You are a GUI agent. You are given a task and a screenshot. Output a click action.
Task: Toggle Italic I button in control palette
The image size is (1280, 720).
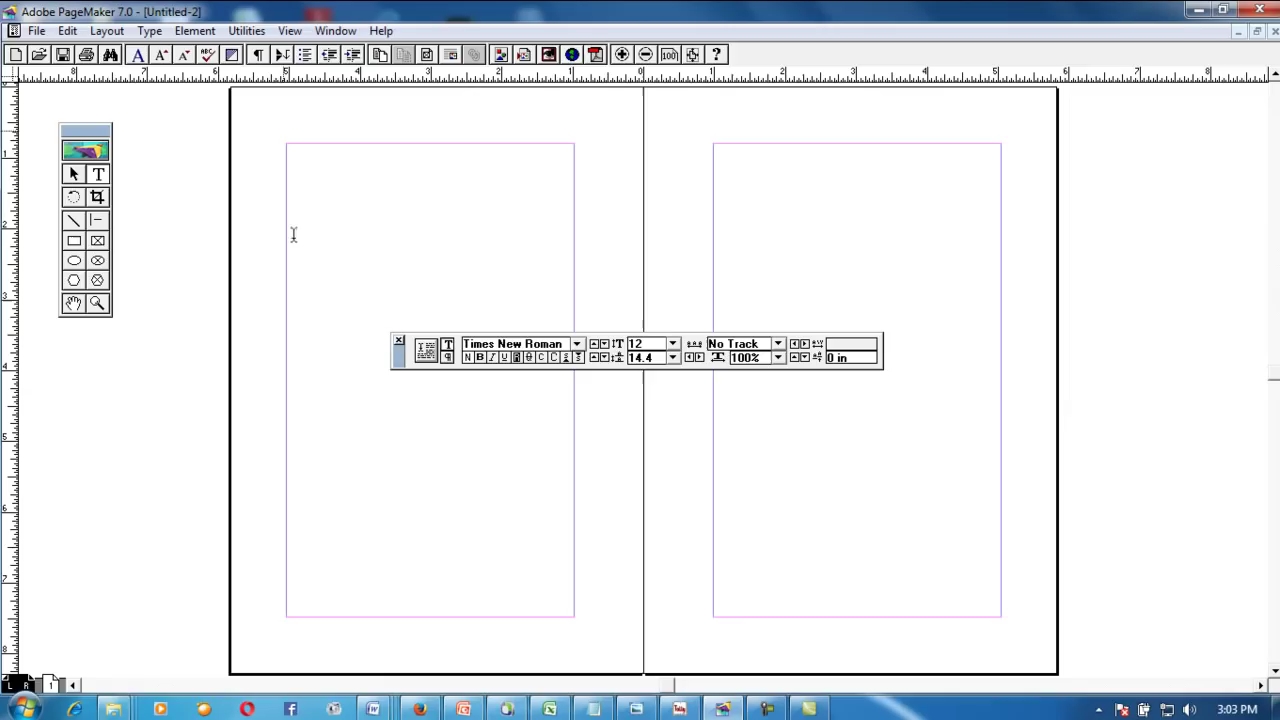pos(492,357)
